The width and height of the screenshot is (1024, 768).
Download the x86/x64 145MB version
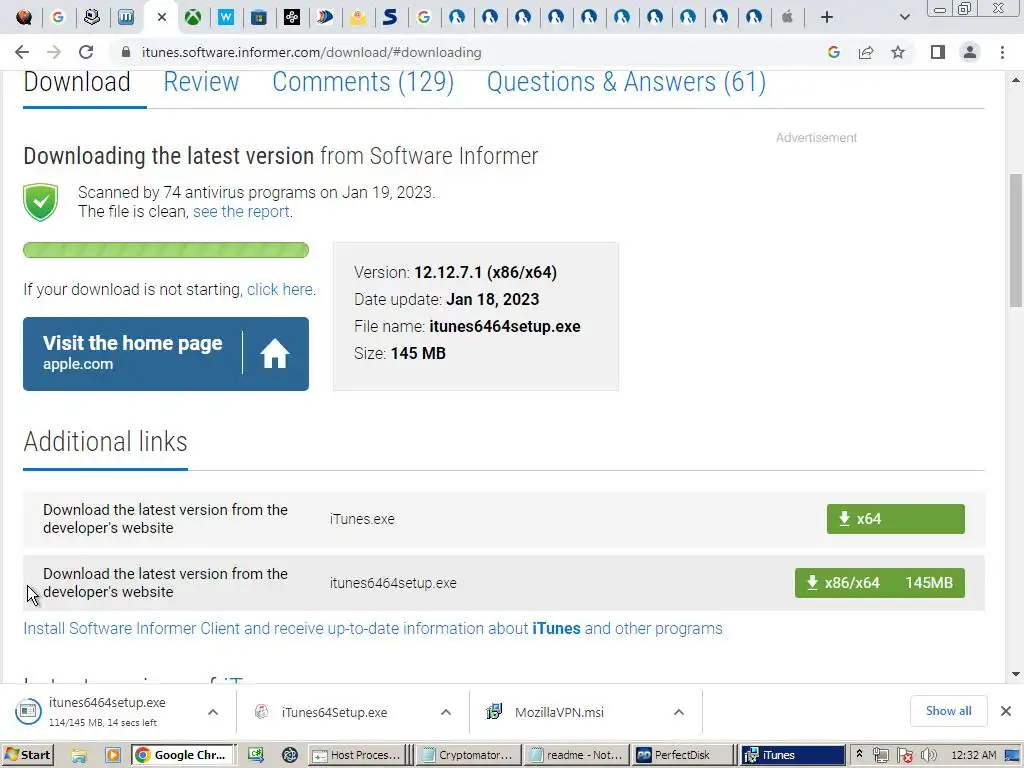(x=879, y=583)
